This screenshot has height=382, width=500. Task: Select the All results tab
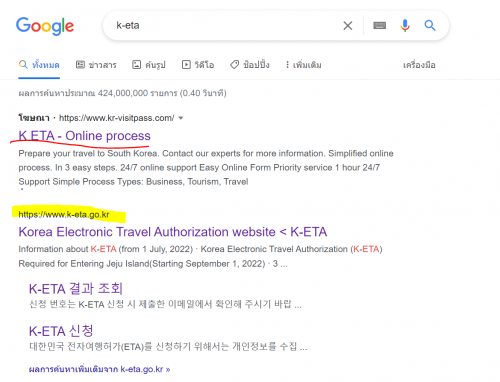[39, 64]
